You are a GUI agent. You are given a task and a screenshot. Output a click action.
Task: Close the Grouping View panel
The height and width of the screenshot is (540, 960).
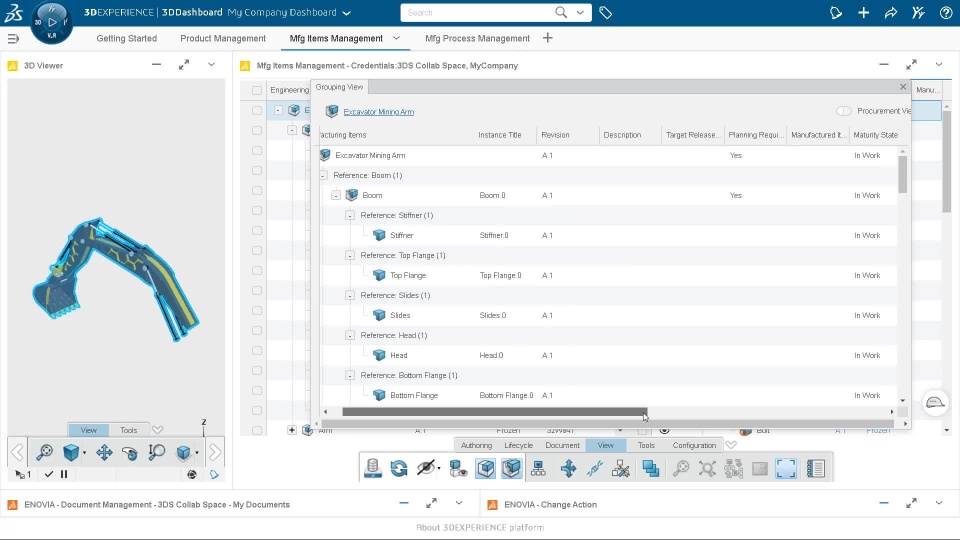click(x=903, y=87)
